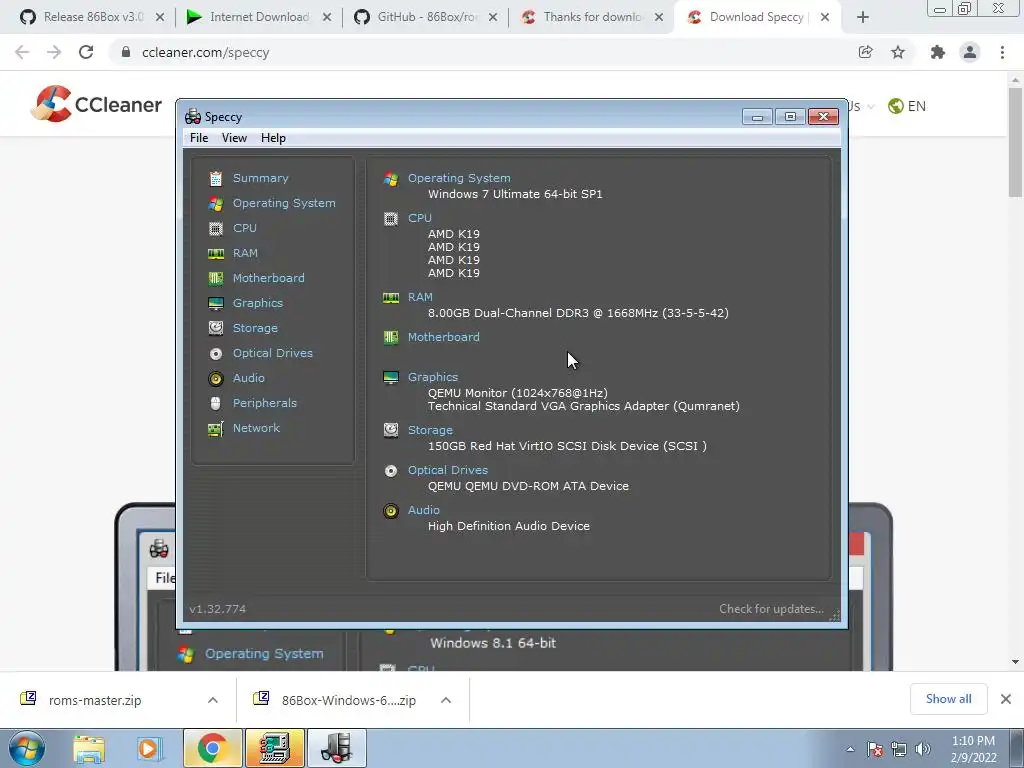The width and height of the screenshot is (1024, 768).
Task: Open Chrome three-dot menu
Action: tap(1002, 52)
